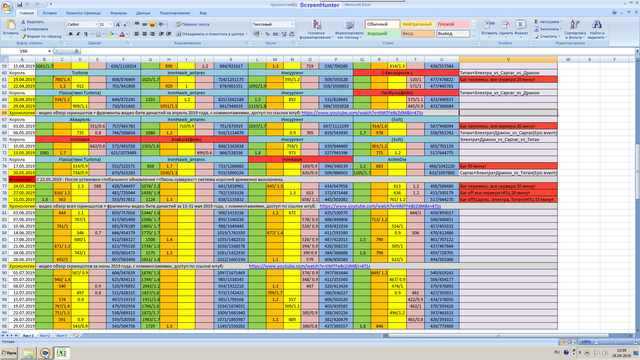Switch to the Формулы ribbon tab
The width and height of the screenshot is (640, 360).
pos(118,13)
